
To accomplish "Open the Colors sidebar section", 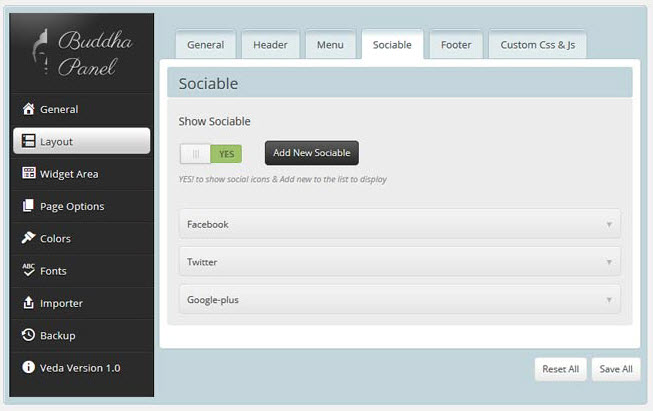I will (82, 238).
